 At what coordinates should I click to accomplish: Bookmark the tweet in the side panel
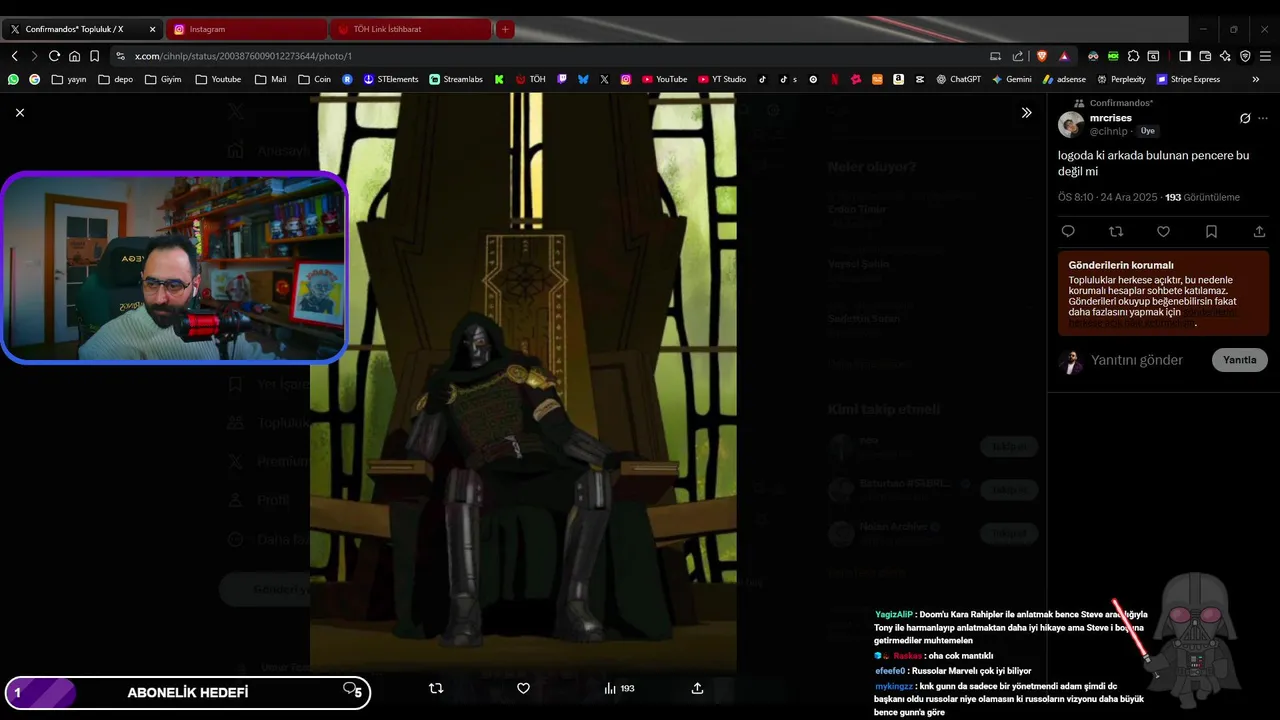point(1211,231)
